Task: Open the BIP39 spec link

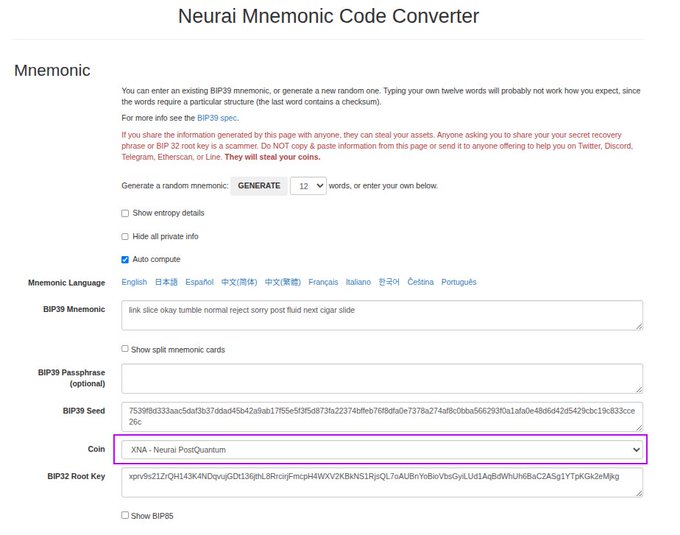Action: click(x=217, y=118)
